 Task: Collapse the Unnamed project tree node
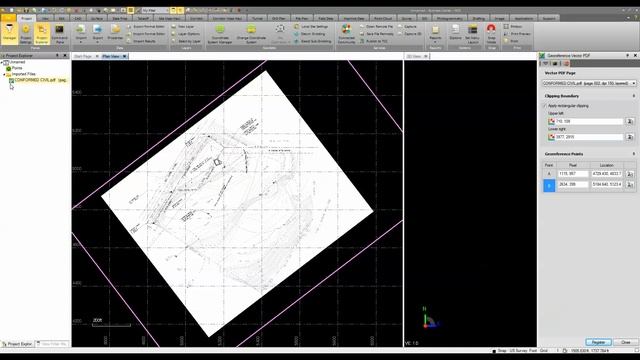[x=2, y=62]
